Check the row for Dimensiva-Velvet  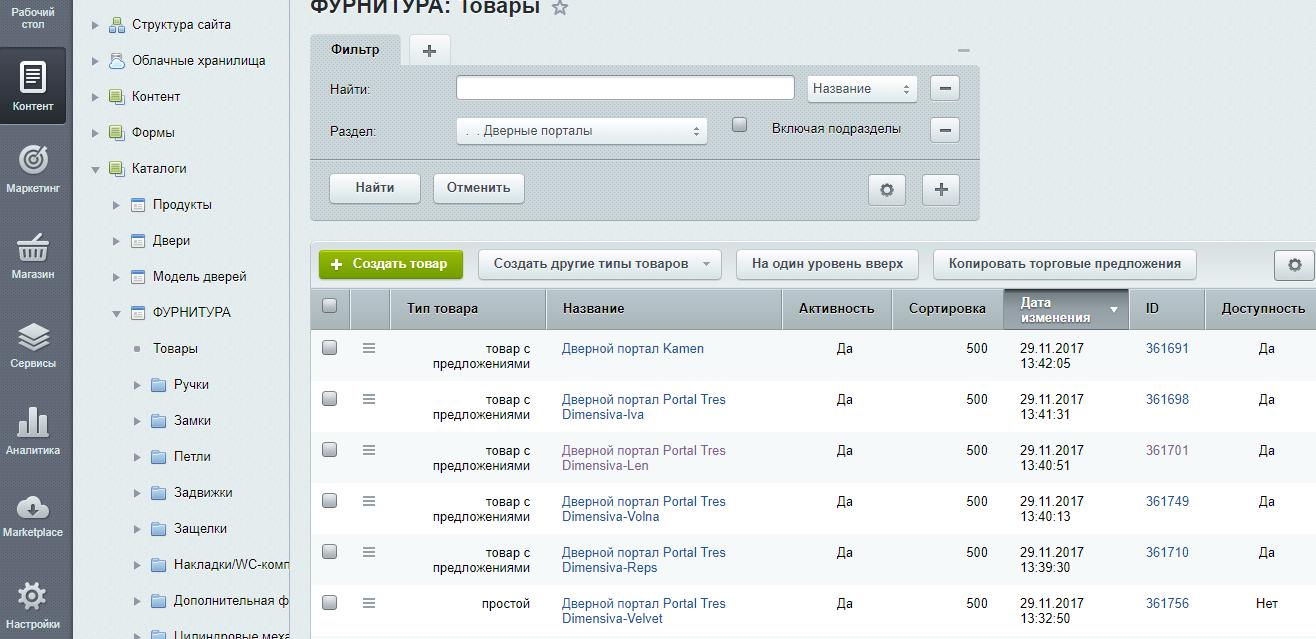click(329, 603)
